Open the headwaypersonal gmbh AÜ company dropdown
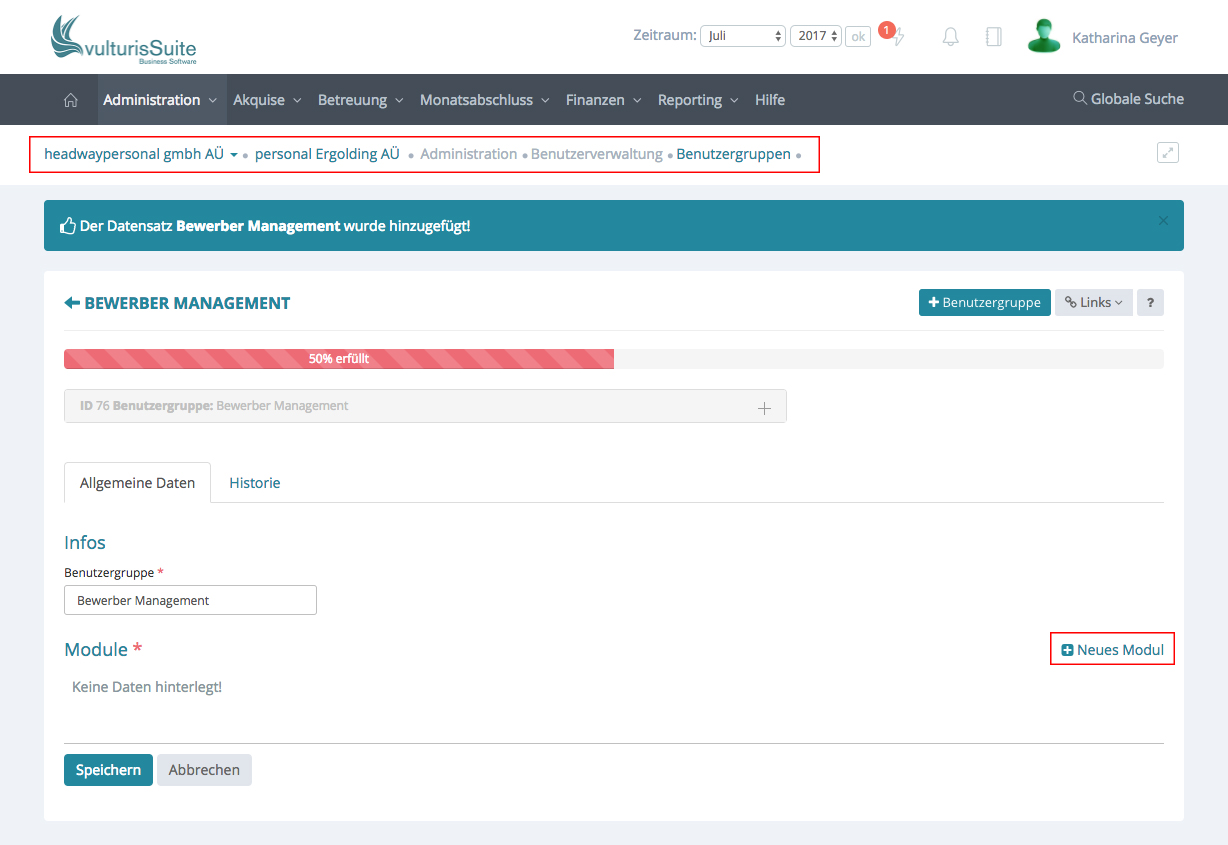 pyautogui.click(x=141, y=154)
